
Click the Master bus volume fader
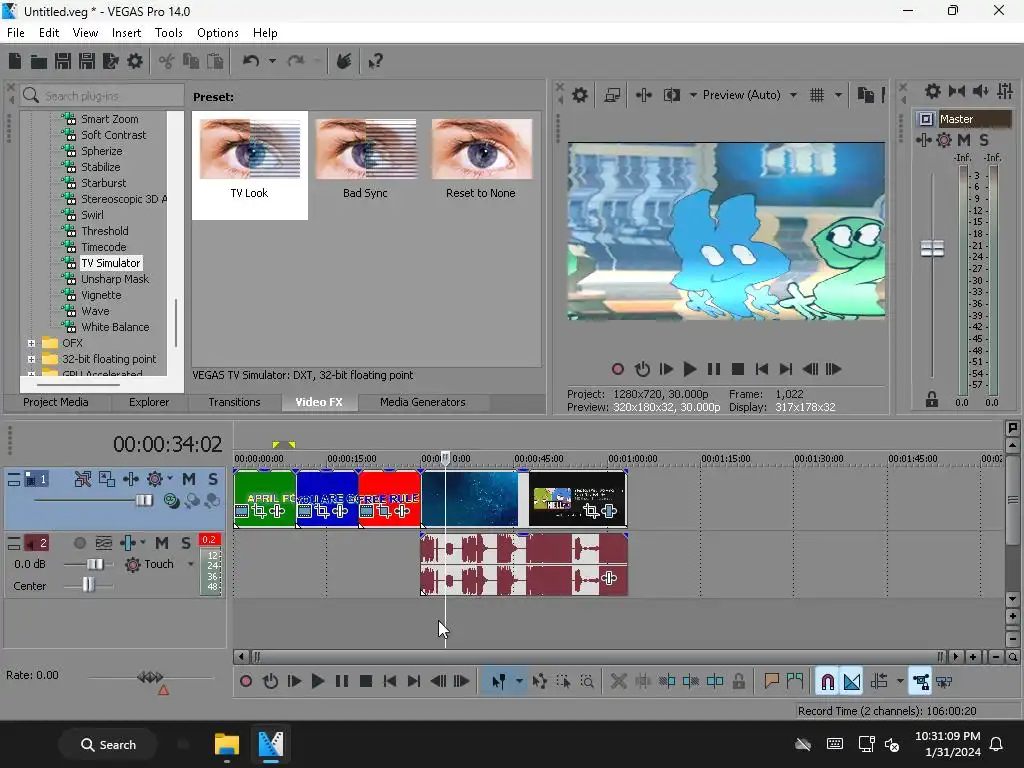933,249
